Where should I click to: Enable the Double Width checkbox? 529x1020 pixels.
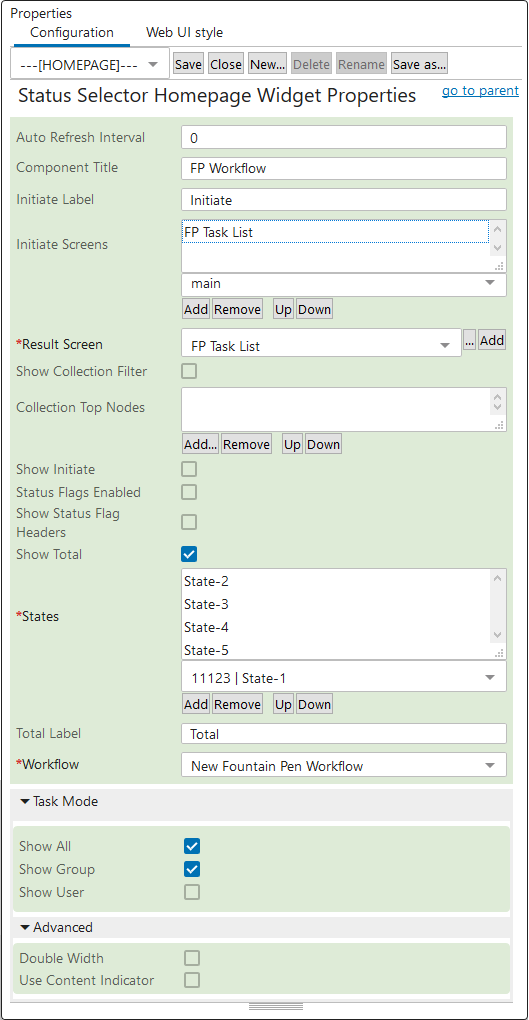point(191,958)
